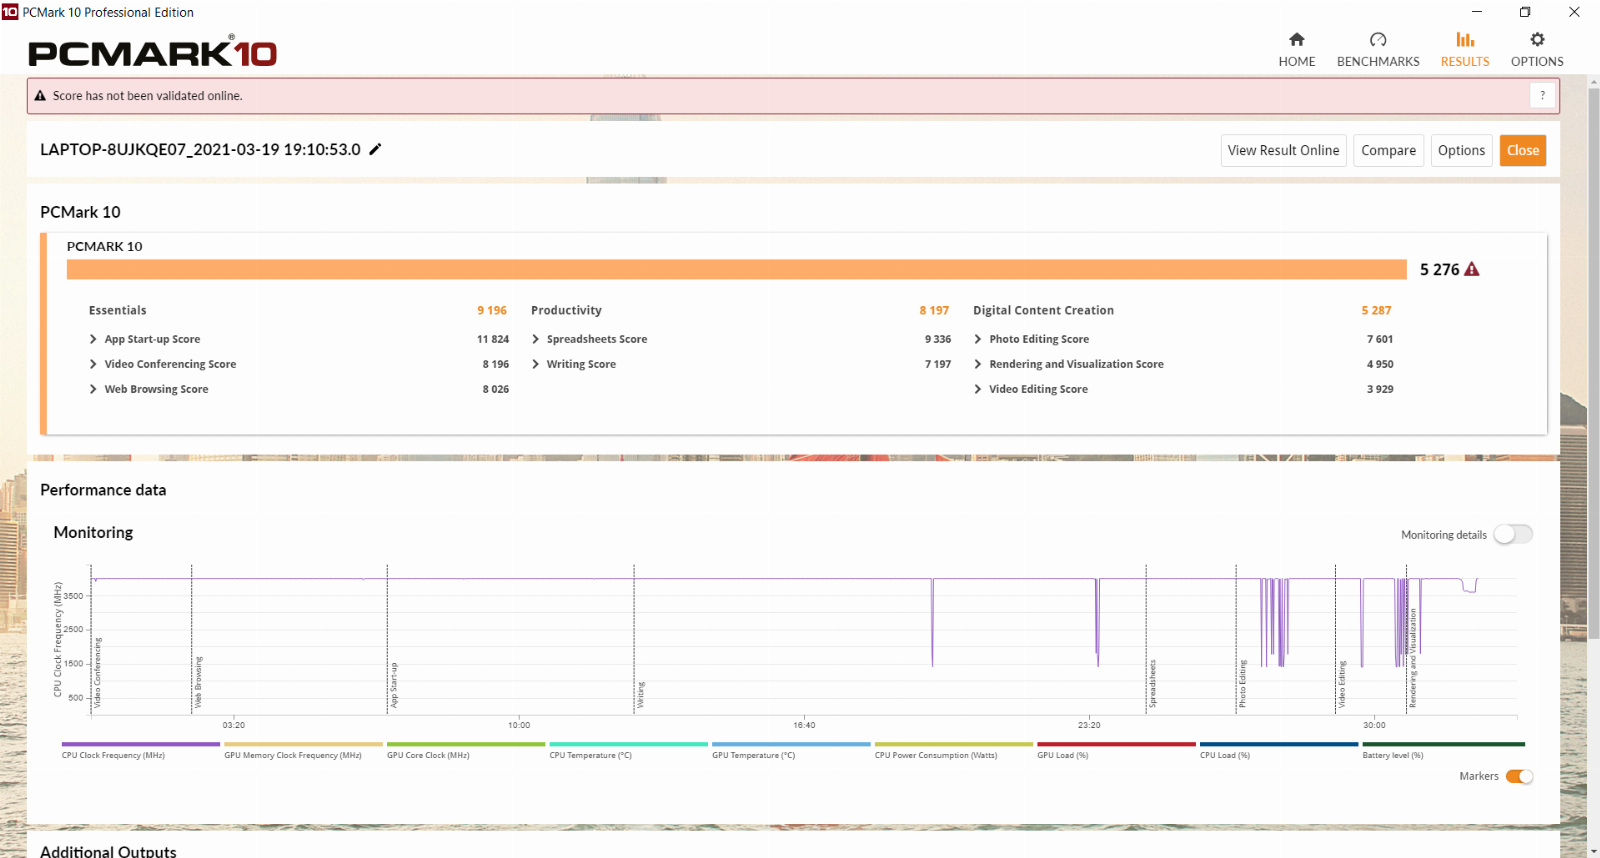Click the orange PCMark 10 score bar
1600x858 pixels.
(737, 269)
